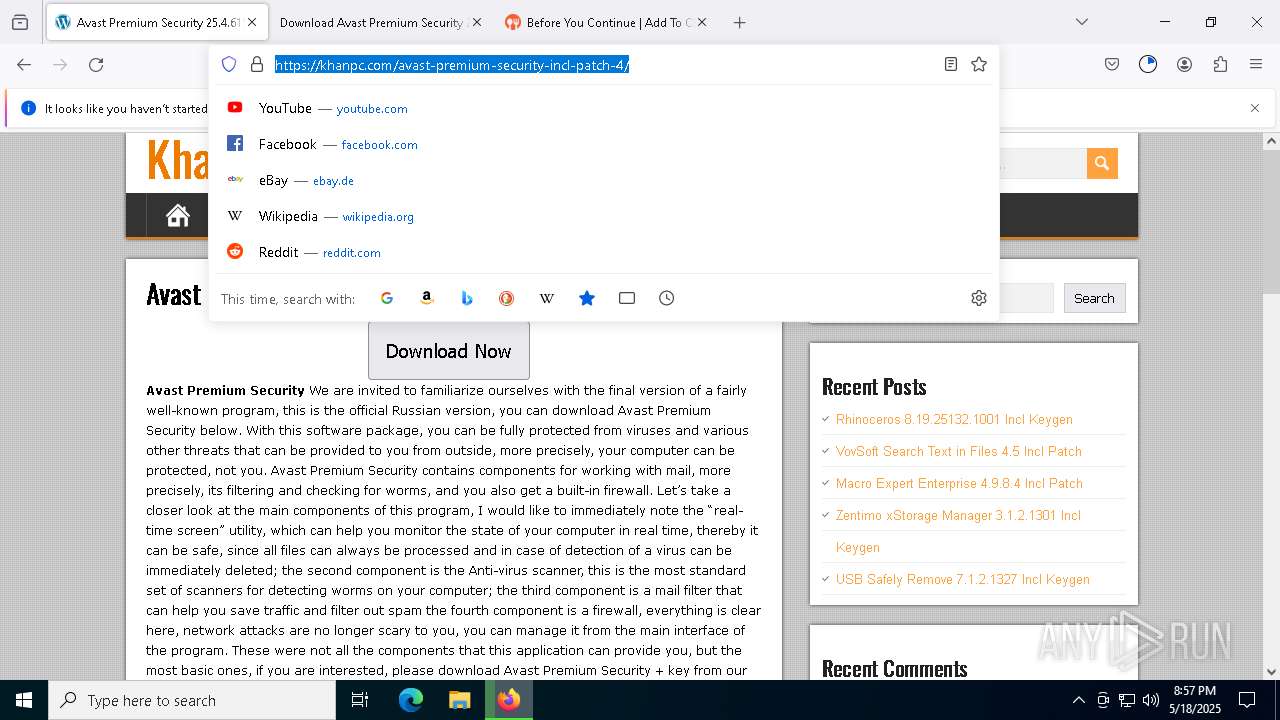
Task: Click page scrollbar down arrow
Action: tap(1272, 672)
